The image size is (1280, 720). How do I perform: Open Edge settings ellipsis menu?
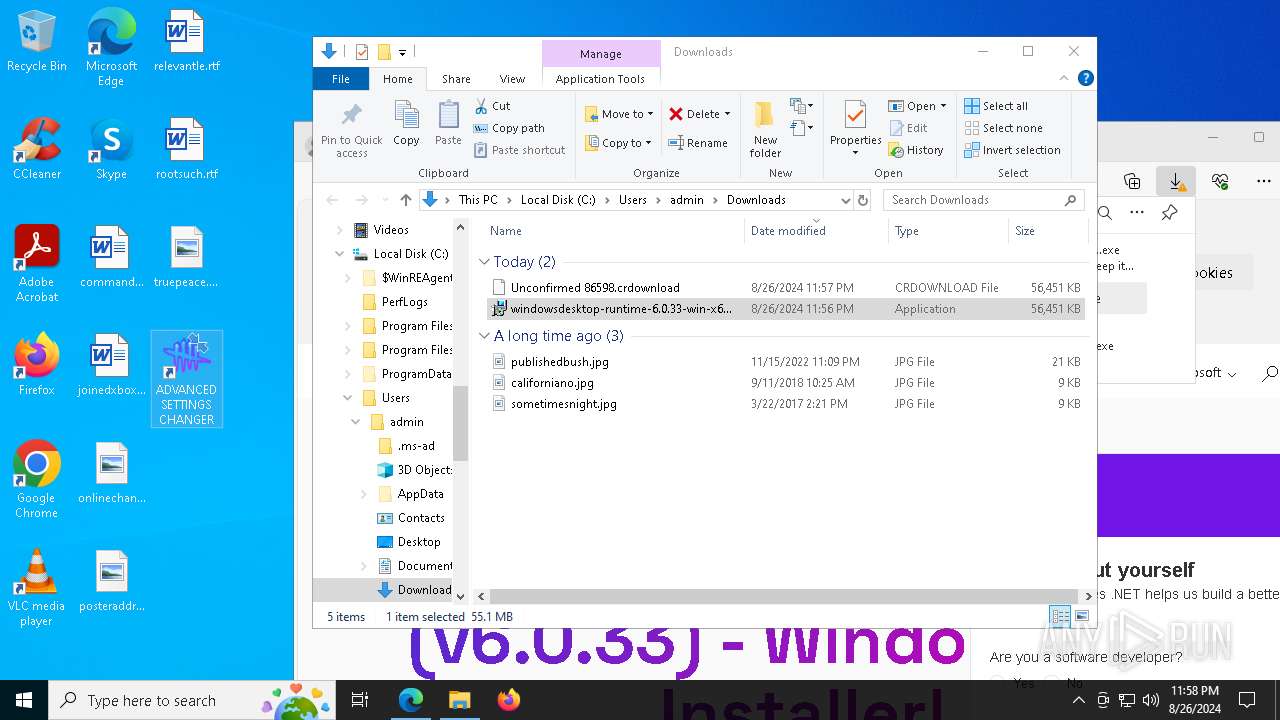[1262, 181]
